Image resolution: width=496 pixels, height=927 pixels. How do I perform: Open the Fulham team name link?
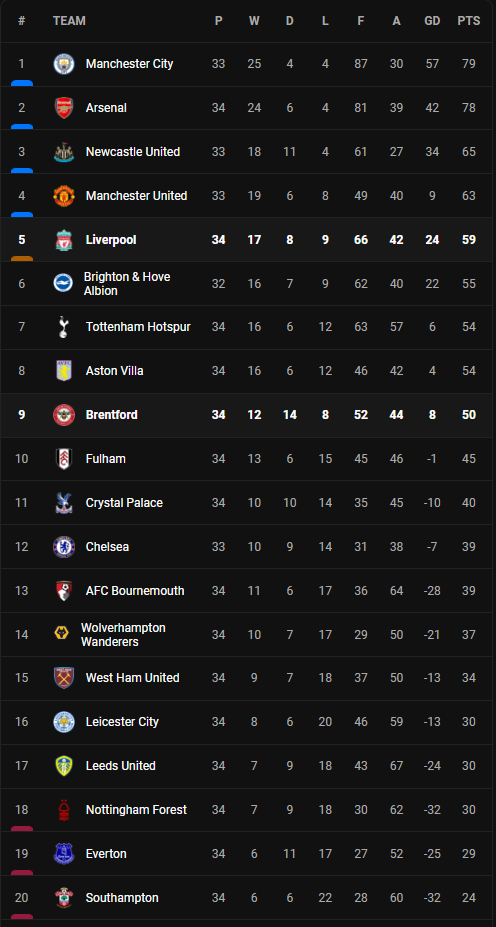[106, 459]
